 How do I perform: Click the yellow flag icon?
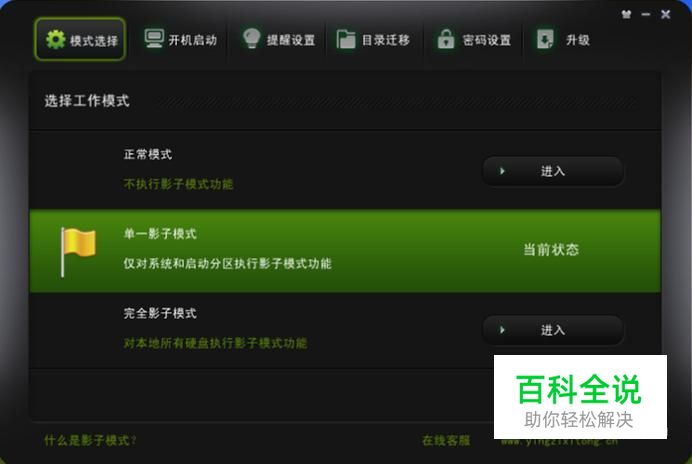click(x=78, y=252)
